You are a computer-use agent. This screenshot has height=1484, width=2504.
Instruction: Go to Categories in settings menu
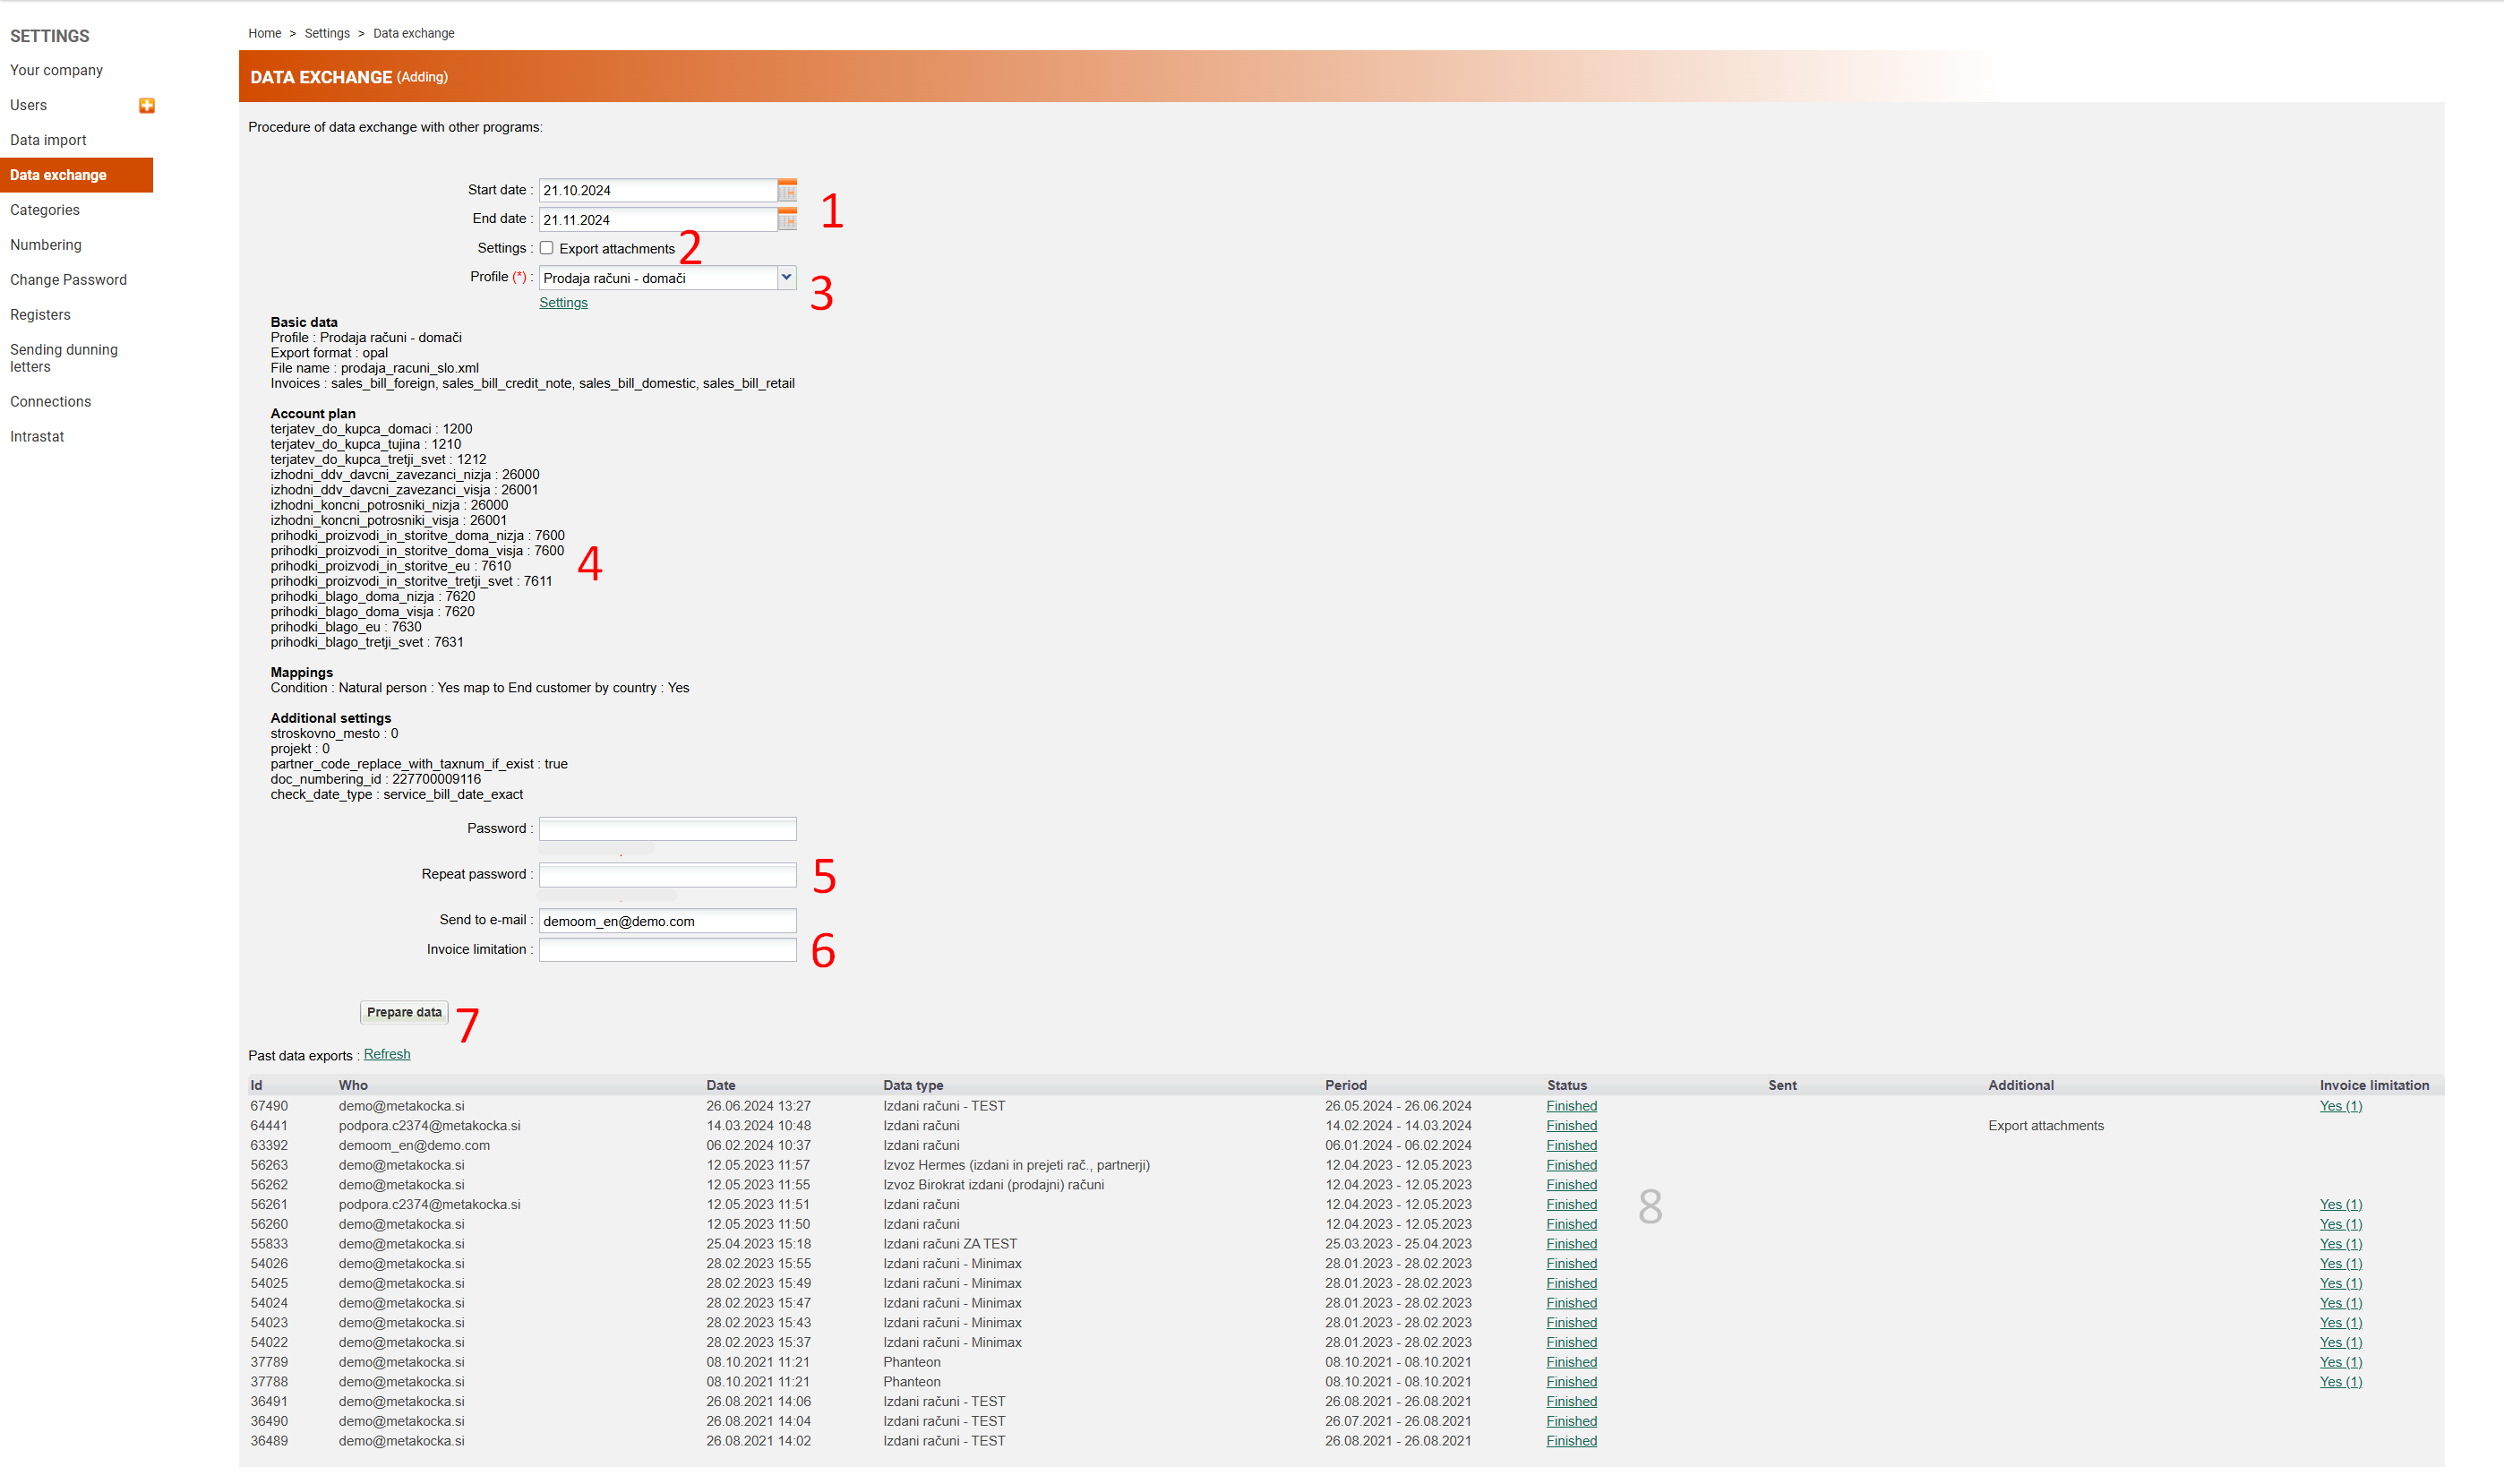tap(45, 210)
